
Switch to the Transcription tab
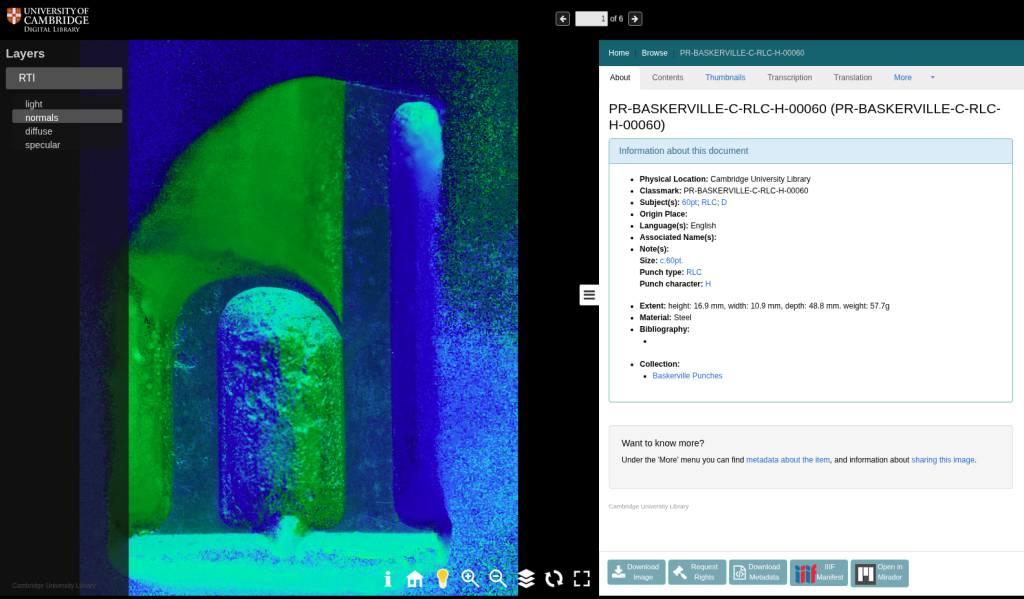tap(789, 78)
